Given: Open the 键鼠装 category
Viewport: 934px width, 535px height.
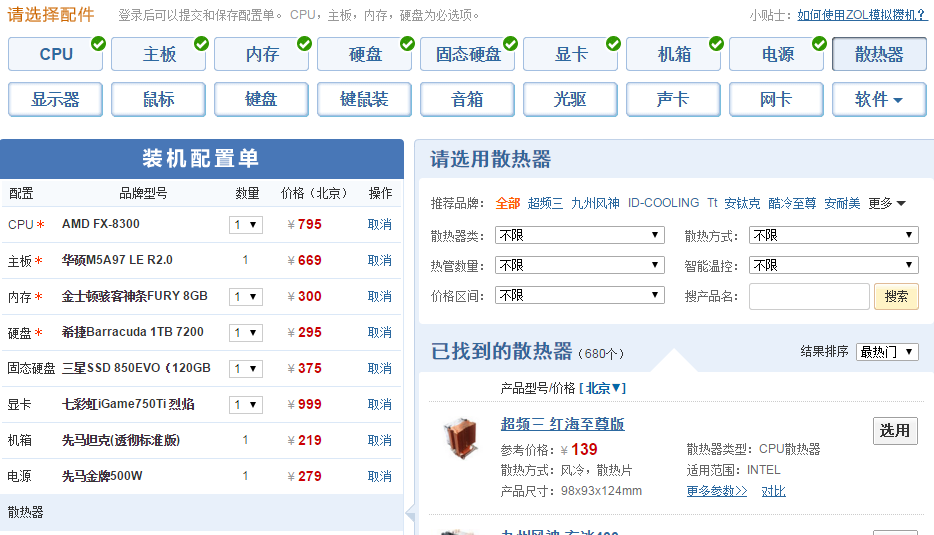Looking at the screenshot, I should pos(365,99).
